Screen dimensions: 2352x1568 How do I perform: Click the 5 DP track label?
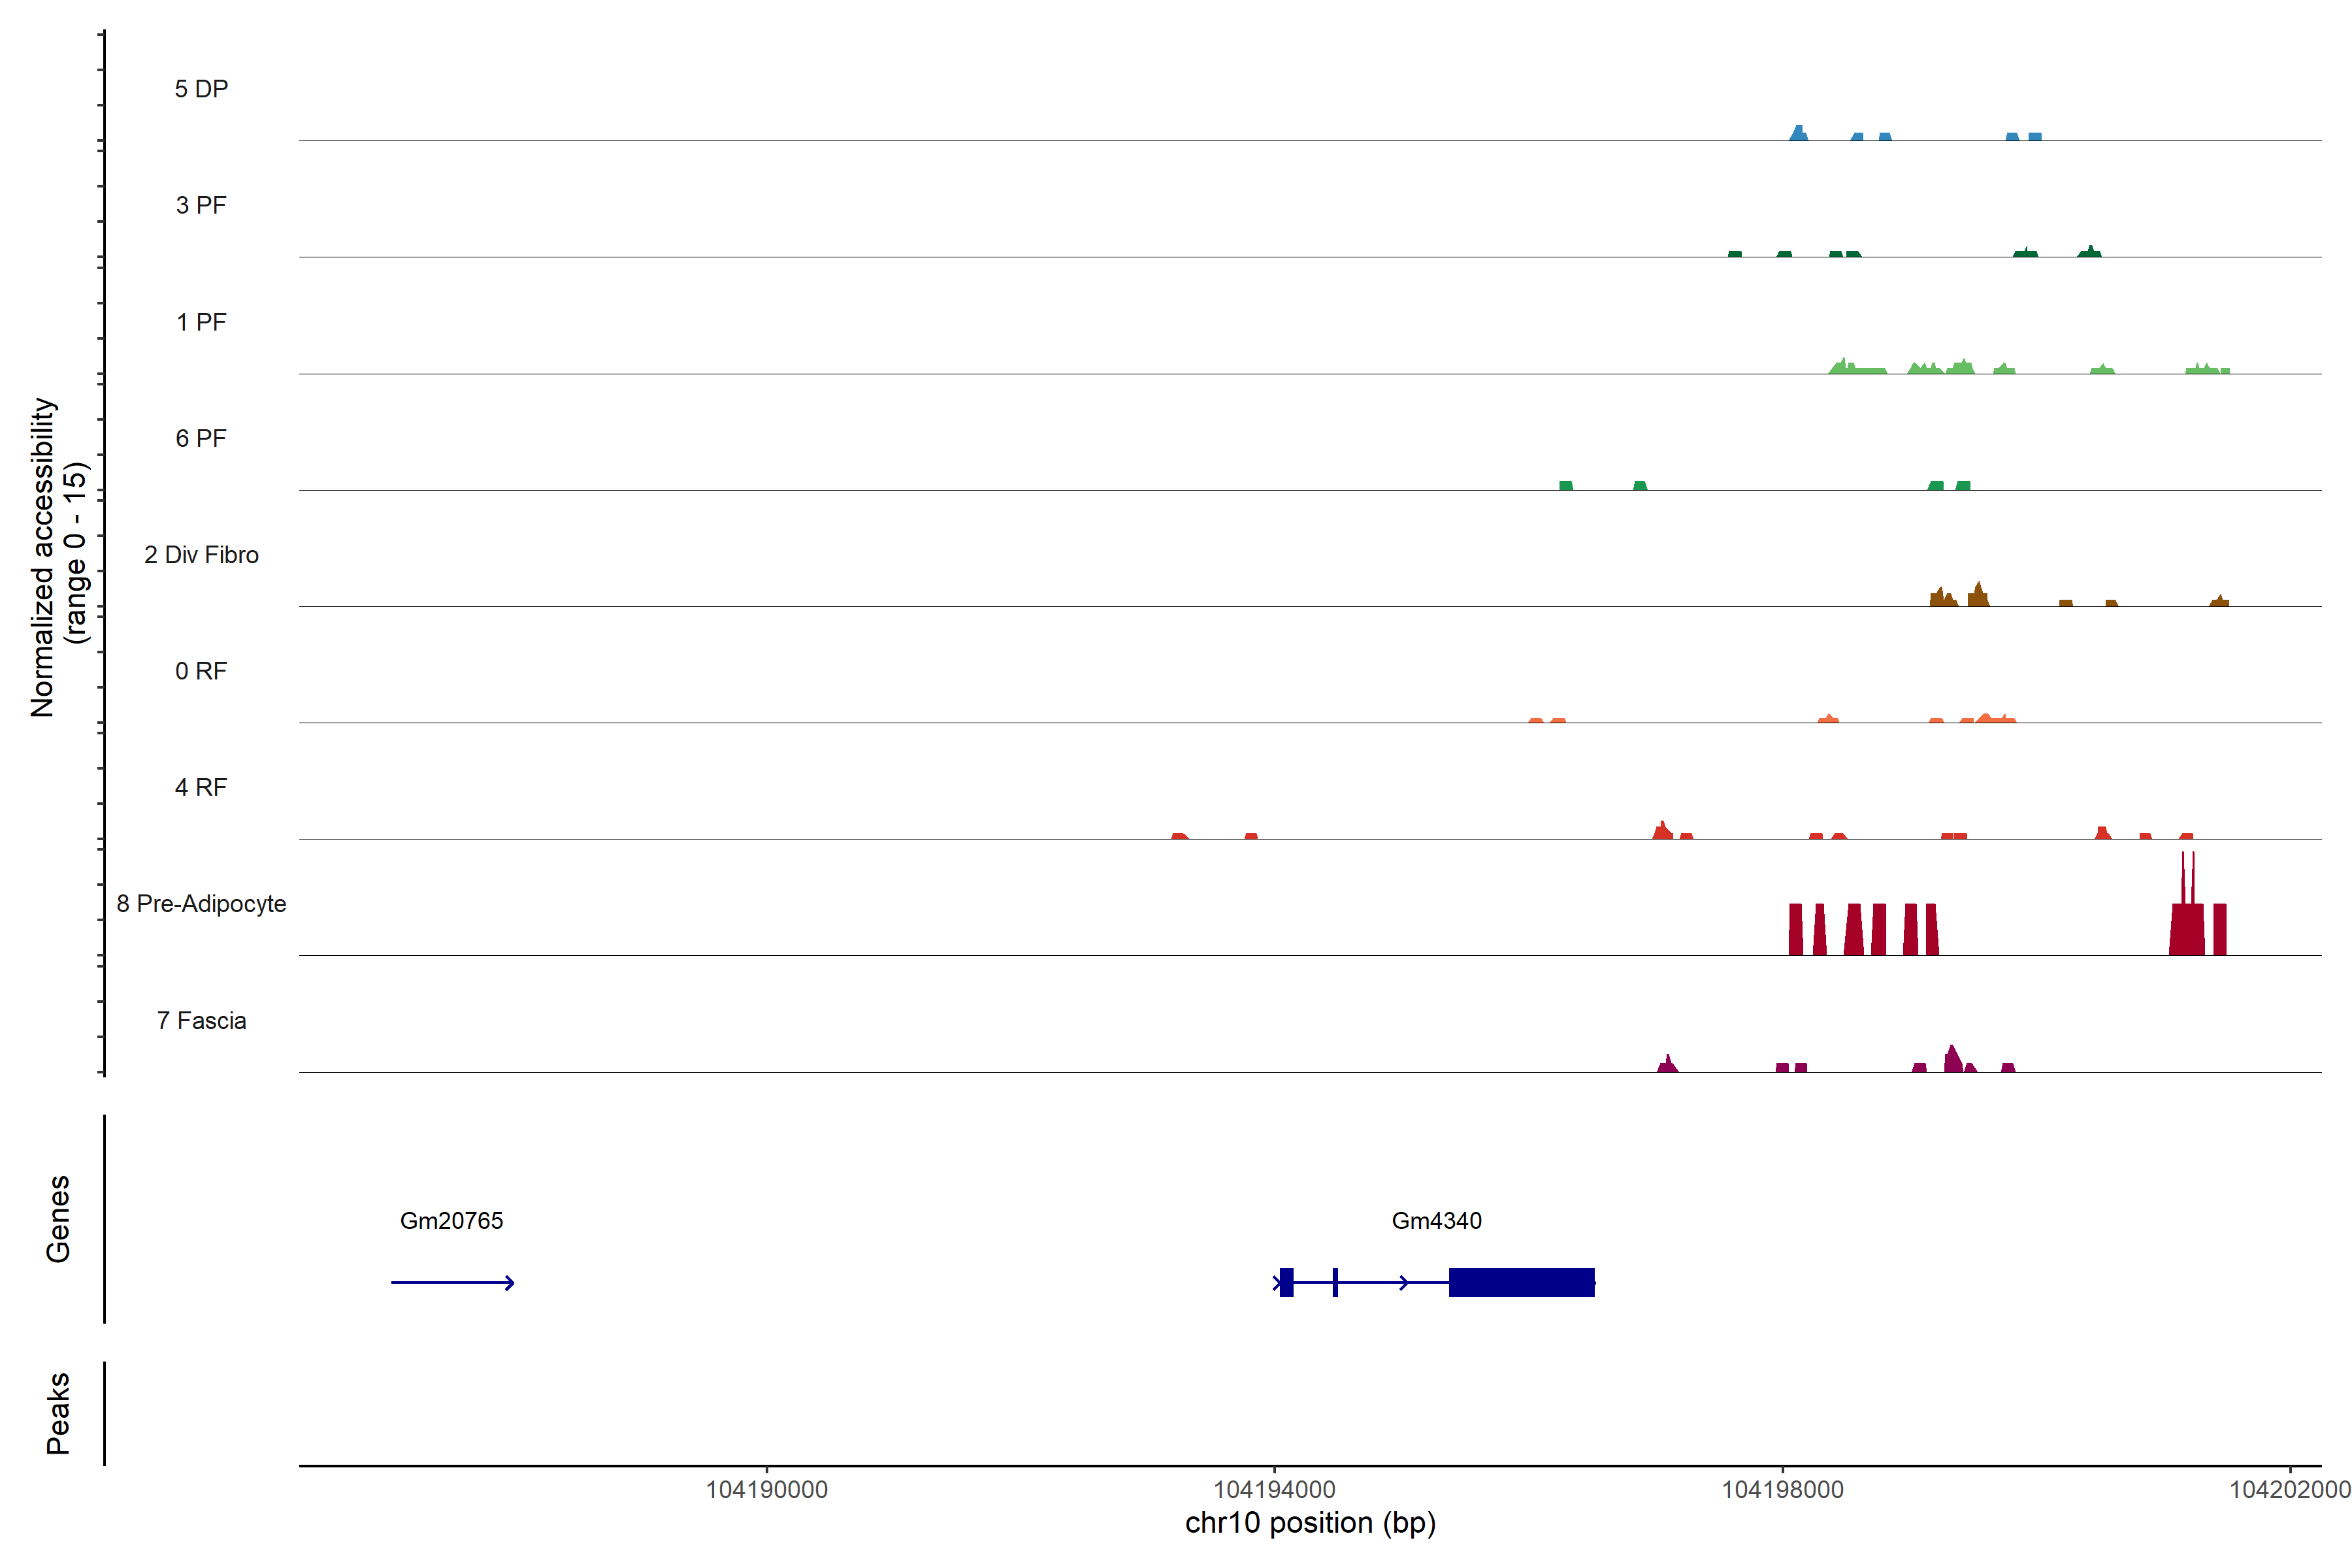tap(201, 89)
